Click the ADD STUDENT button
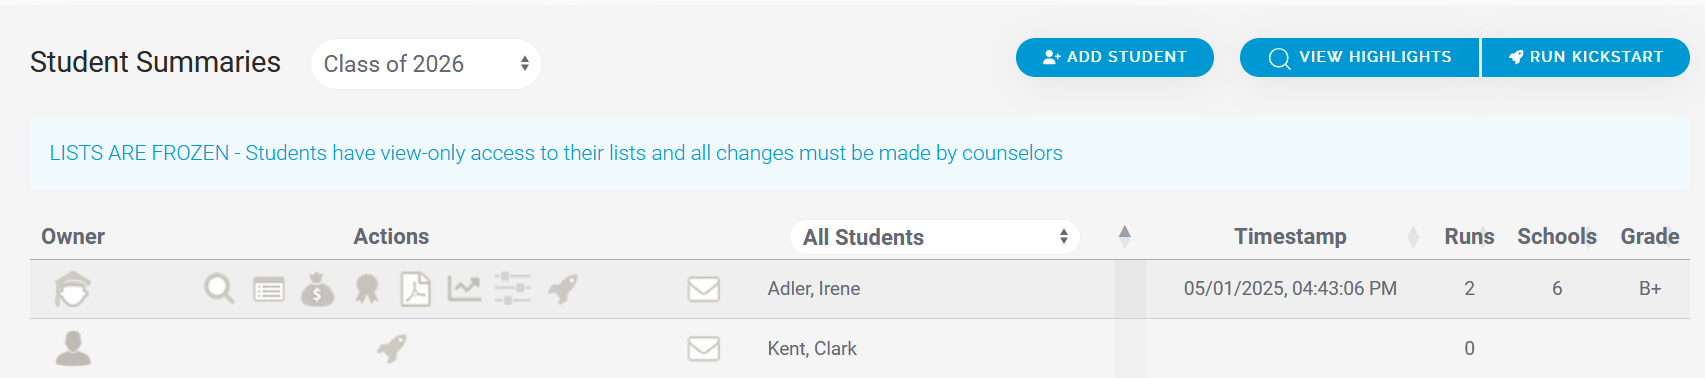 [1115, 57]
